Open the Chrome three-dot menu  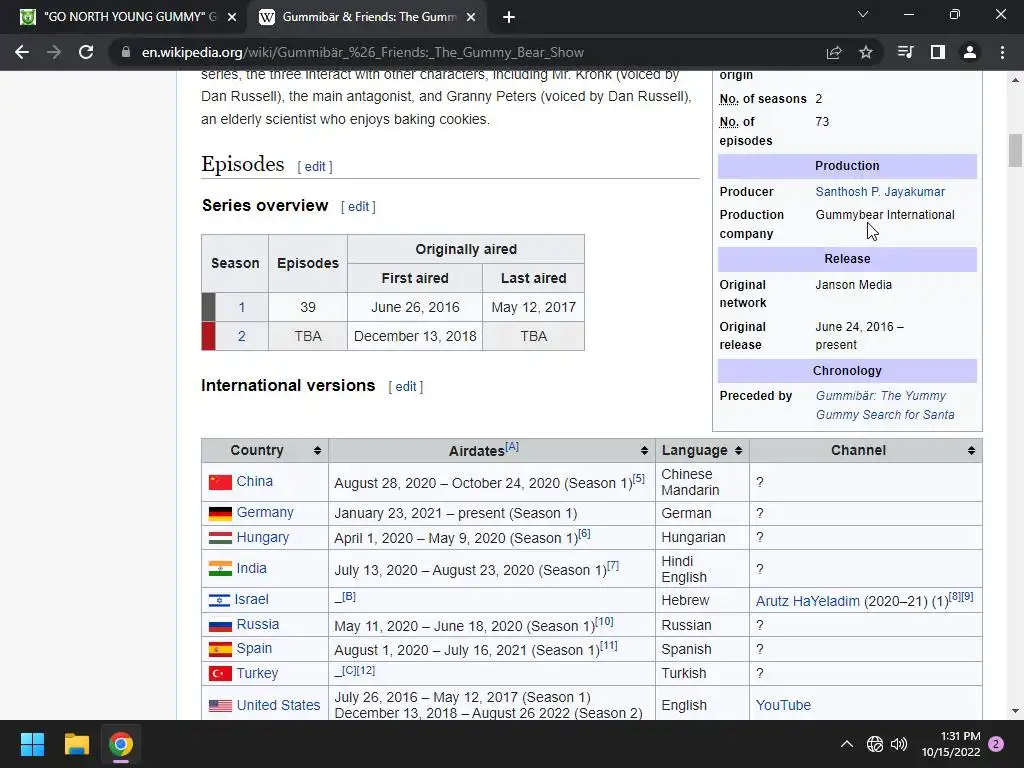(1002, 52)
